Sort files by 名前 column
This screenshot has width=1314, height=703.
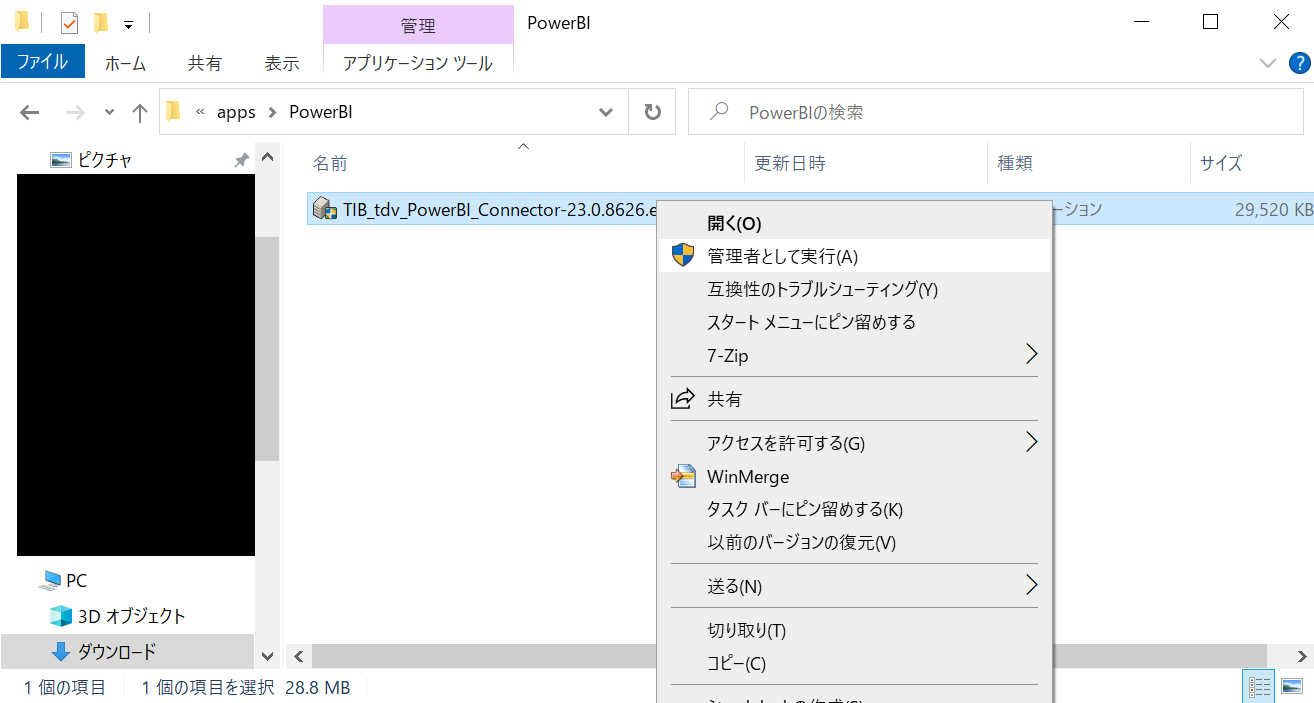click(x=330, y=163)
